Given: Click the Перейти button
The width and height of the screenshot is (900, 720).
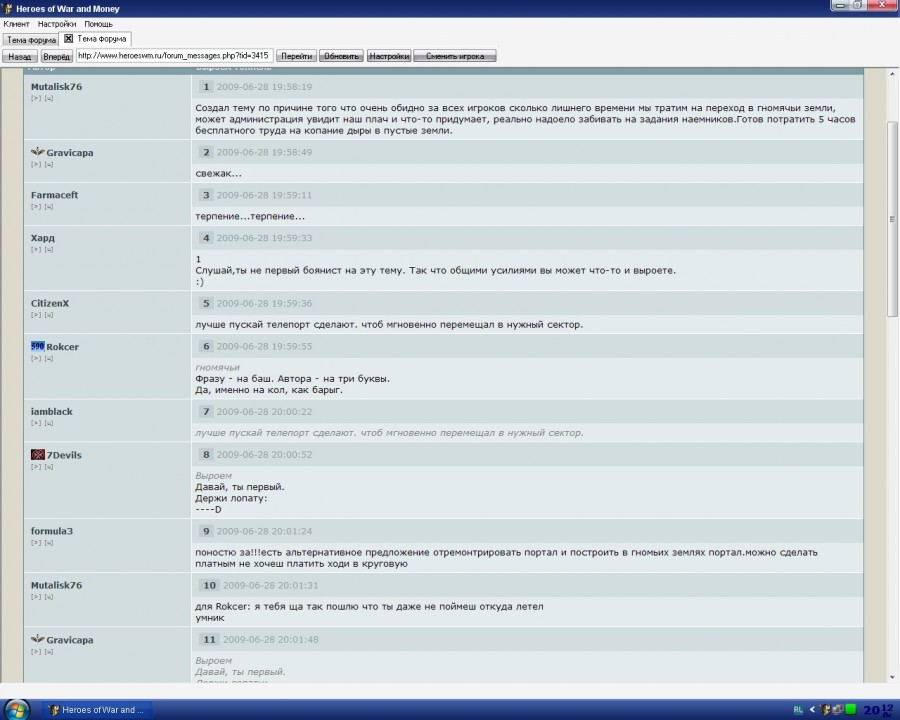Looking at the screenshot, I should [x=296, y=56].
